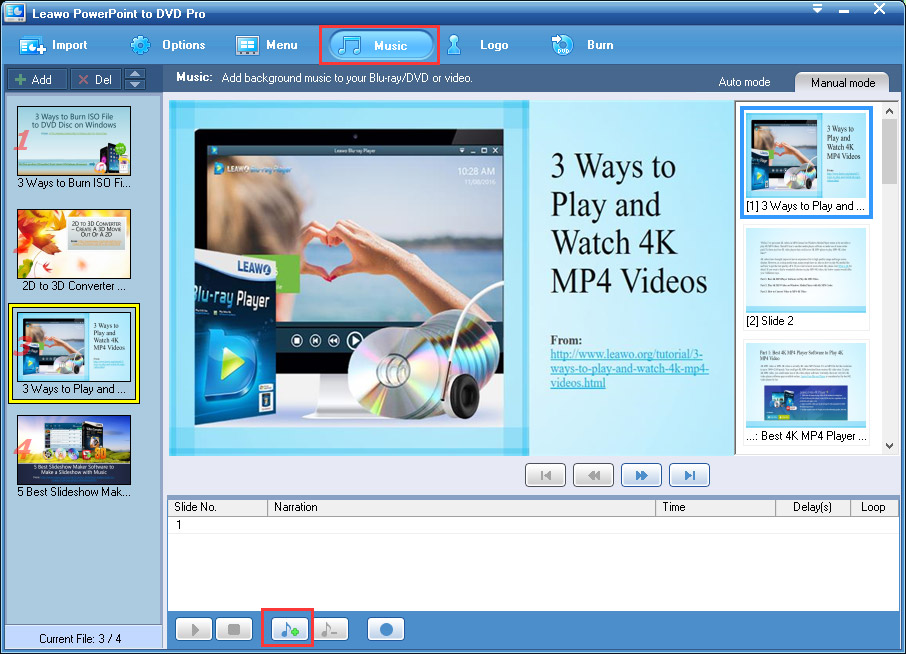Click the Del button
Image resolution: width=906 pixels, height=654 pixels.
95,79
